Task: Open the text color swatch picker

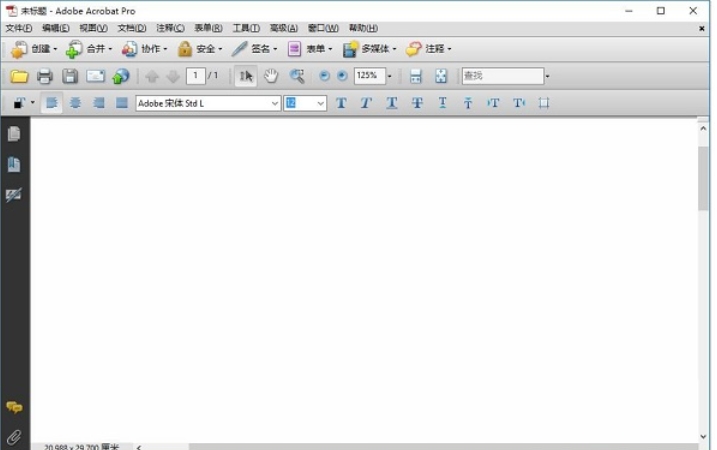Action: (23, 103)
